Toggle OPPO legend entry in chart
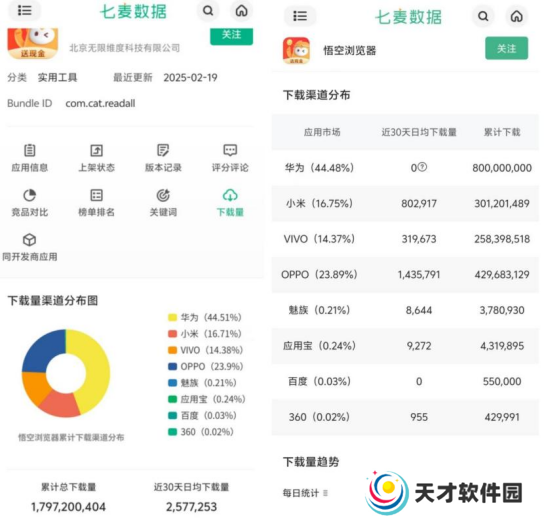The image size is (544, 518). pos(205,366)
